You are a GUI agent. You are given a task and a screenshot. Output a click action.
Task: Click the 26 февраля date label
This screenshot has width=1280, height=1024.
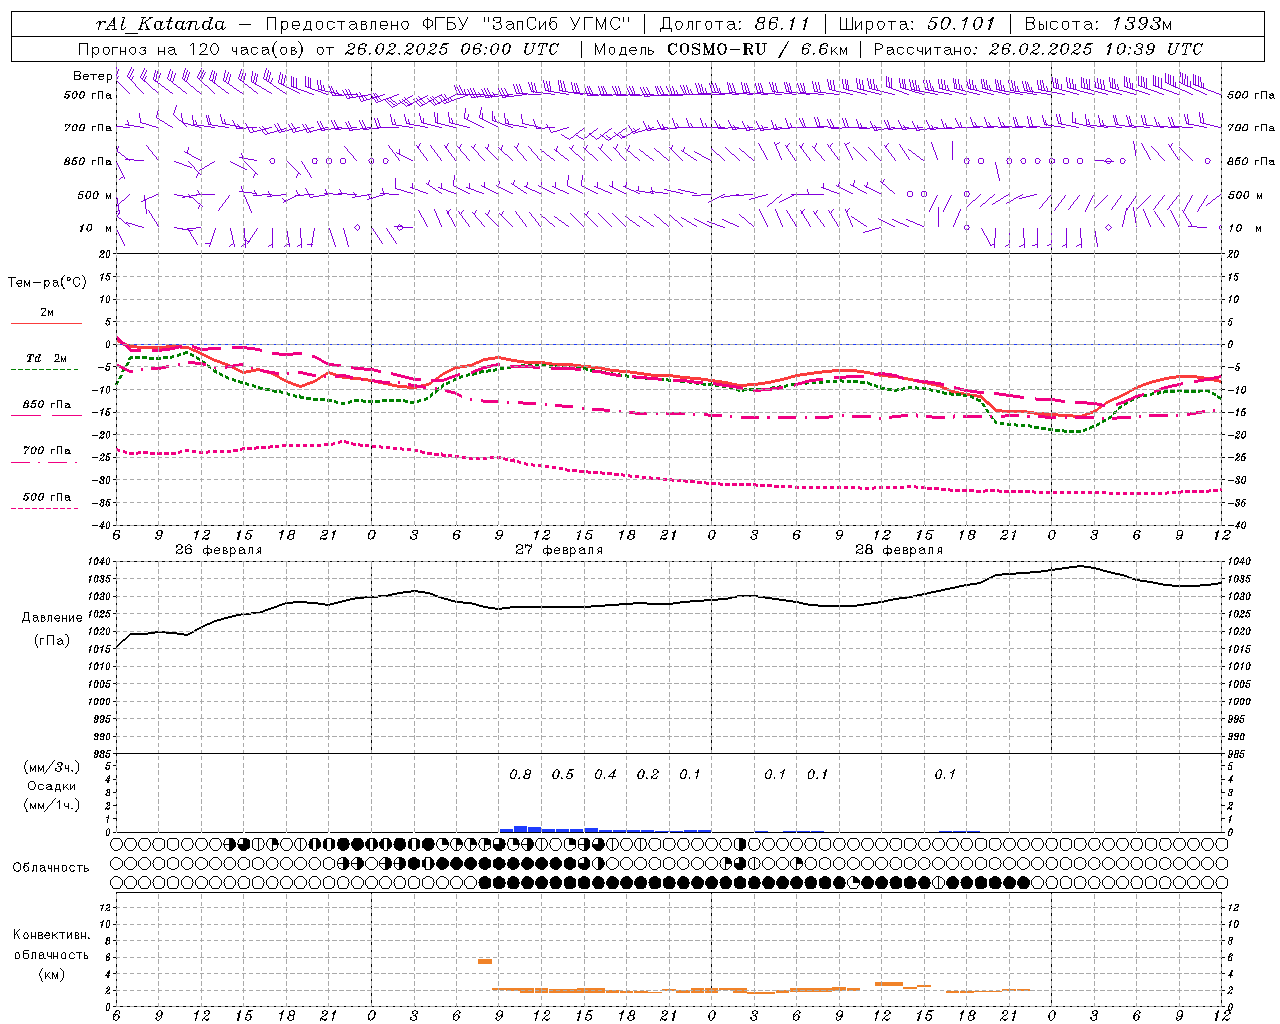pos(218,550)
